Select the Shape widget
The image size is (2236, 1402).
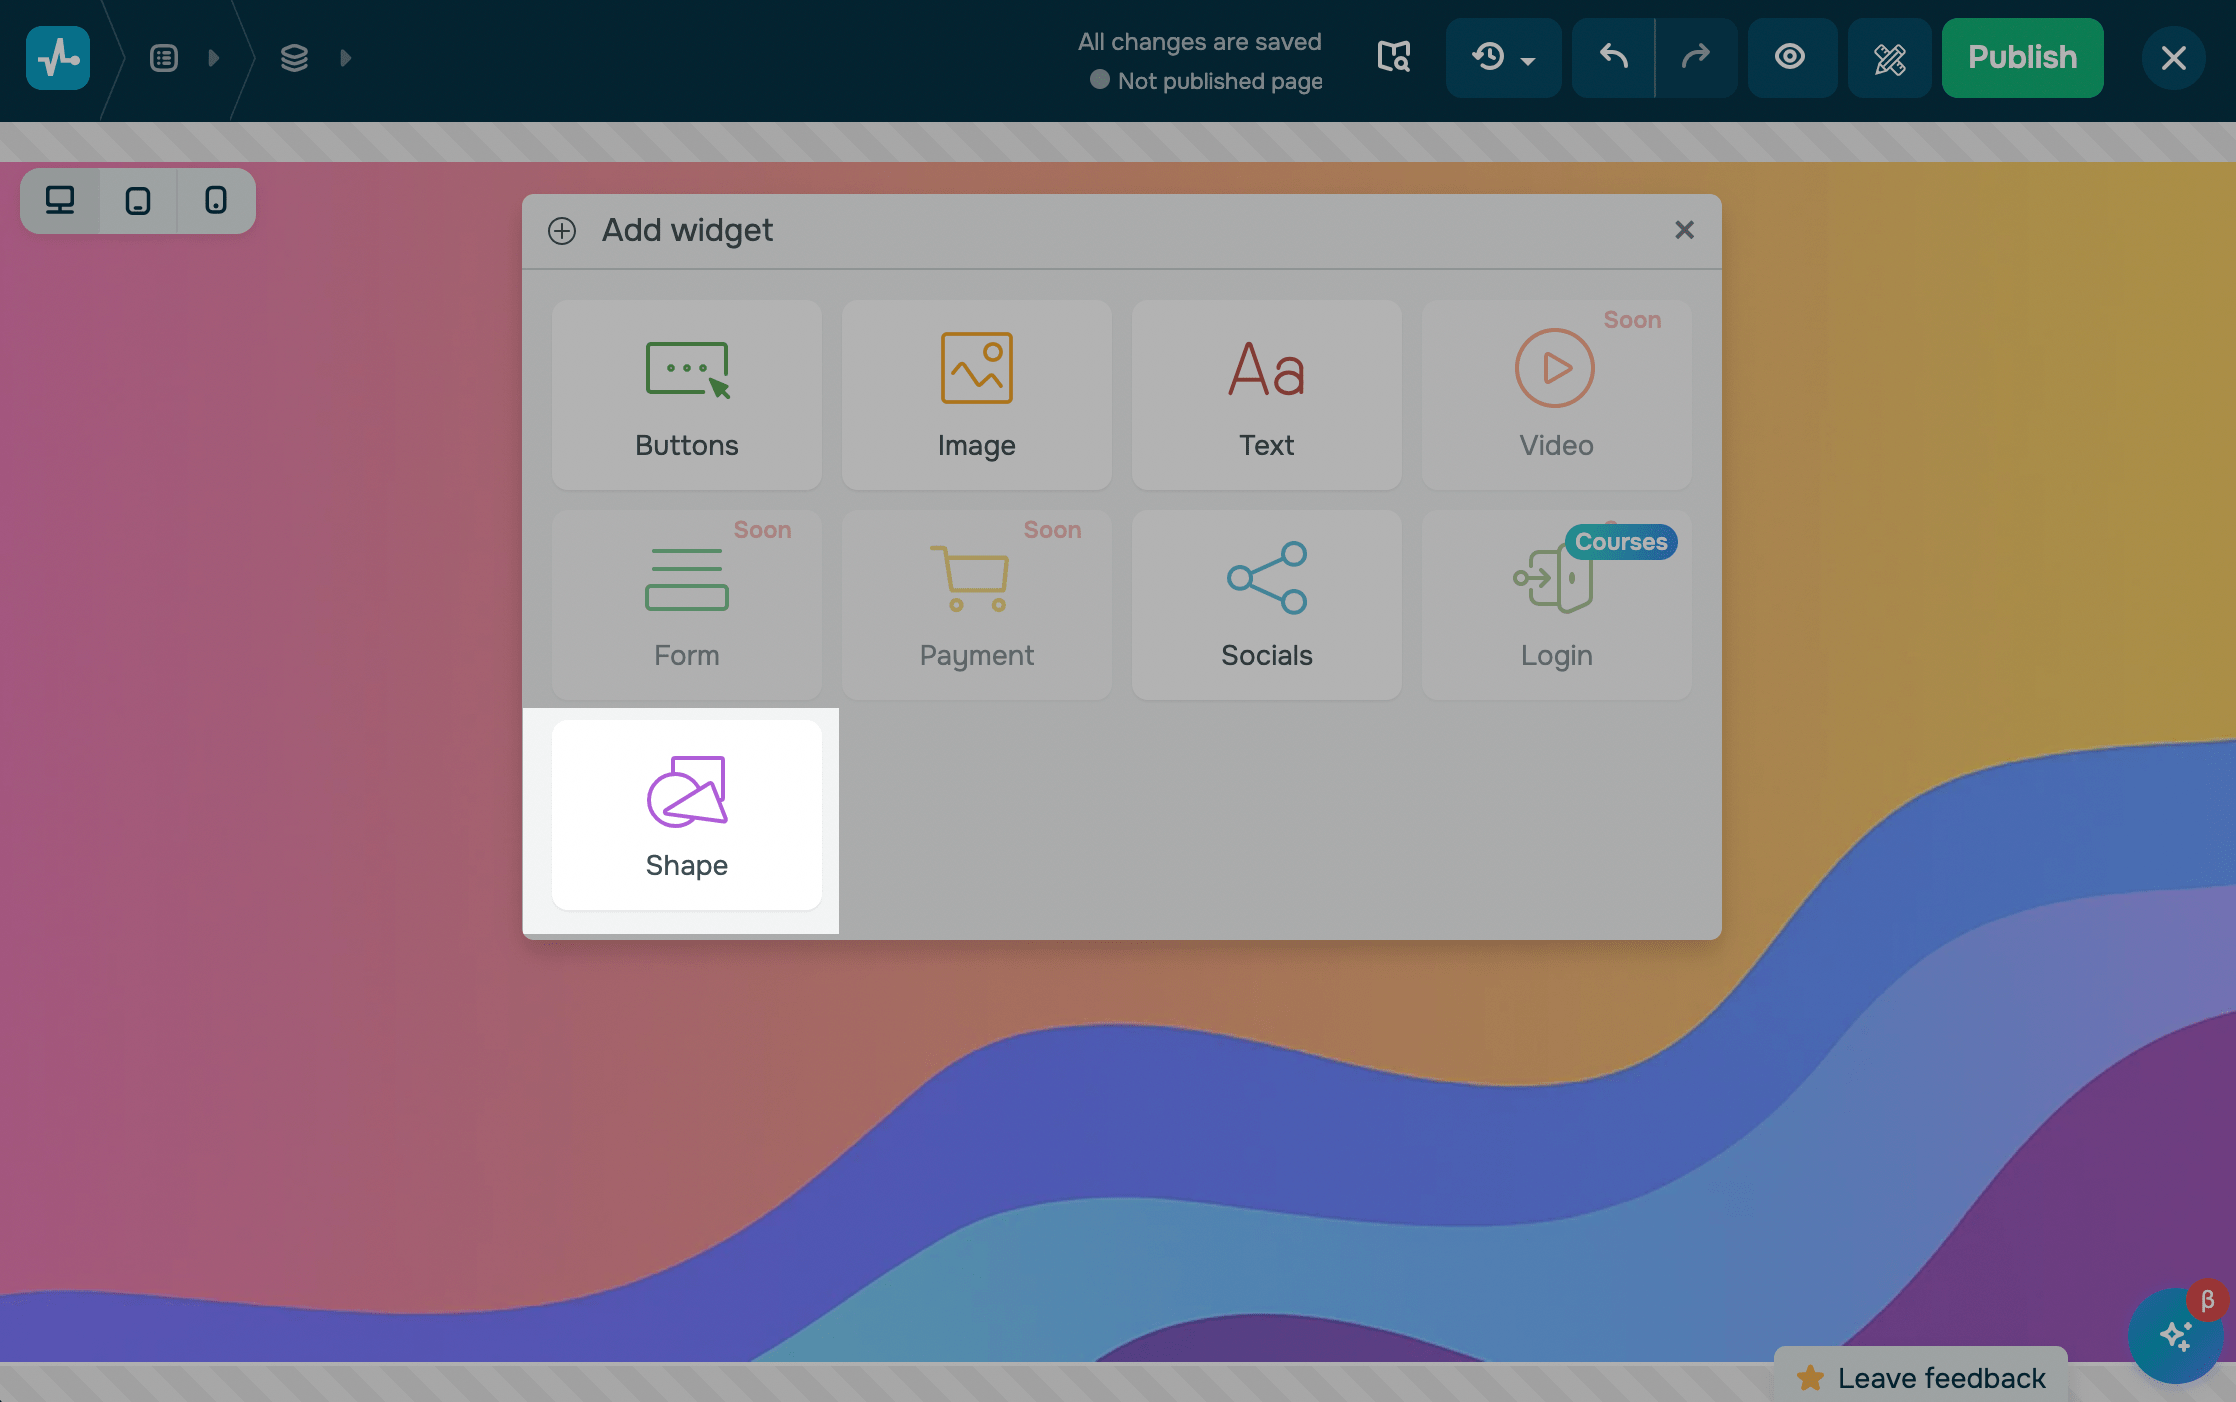686,814
